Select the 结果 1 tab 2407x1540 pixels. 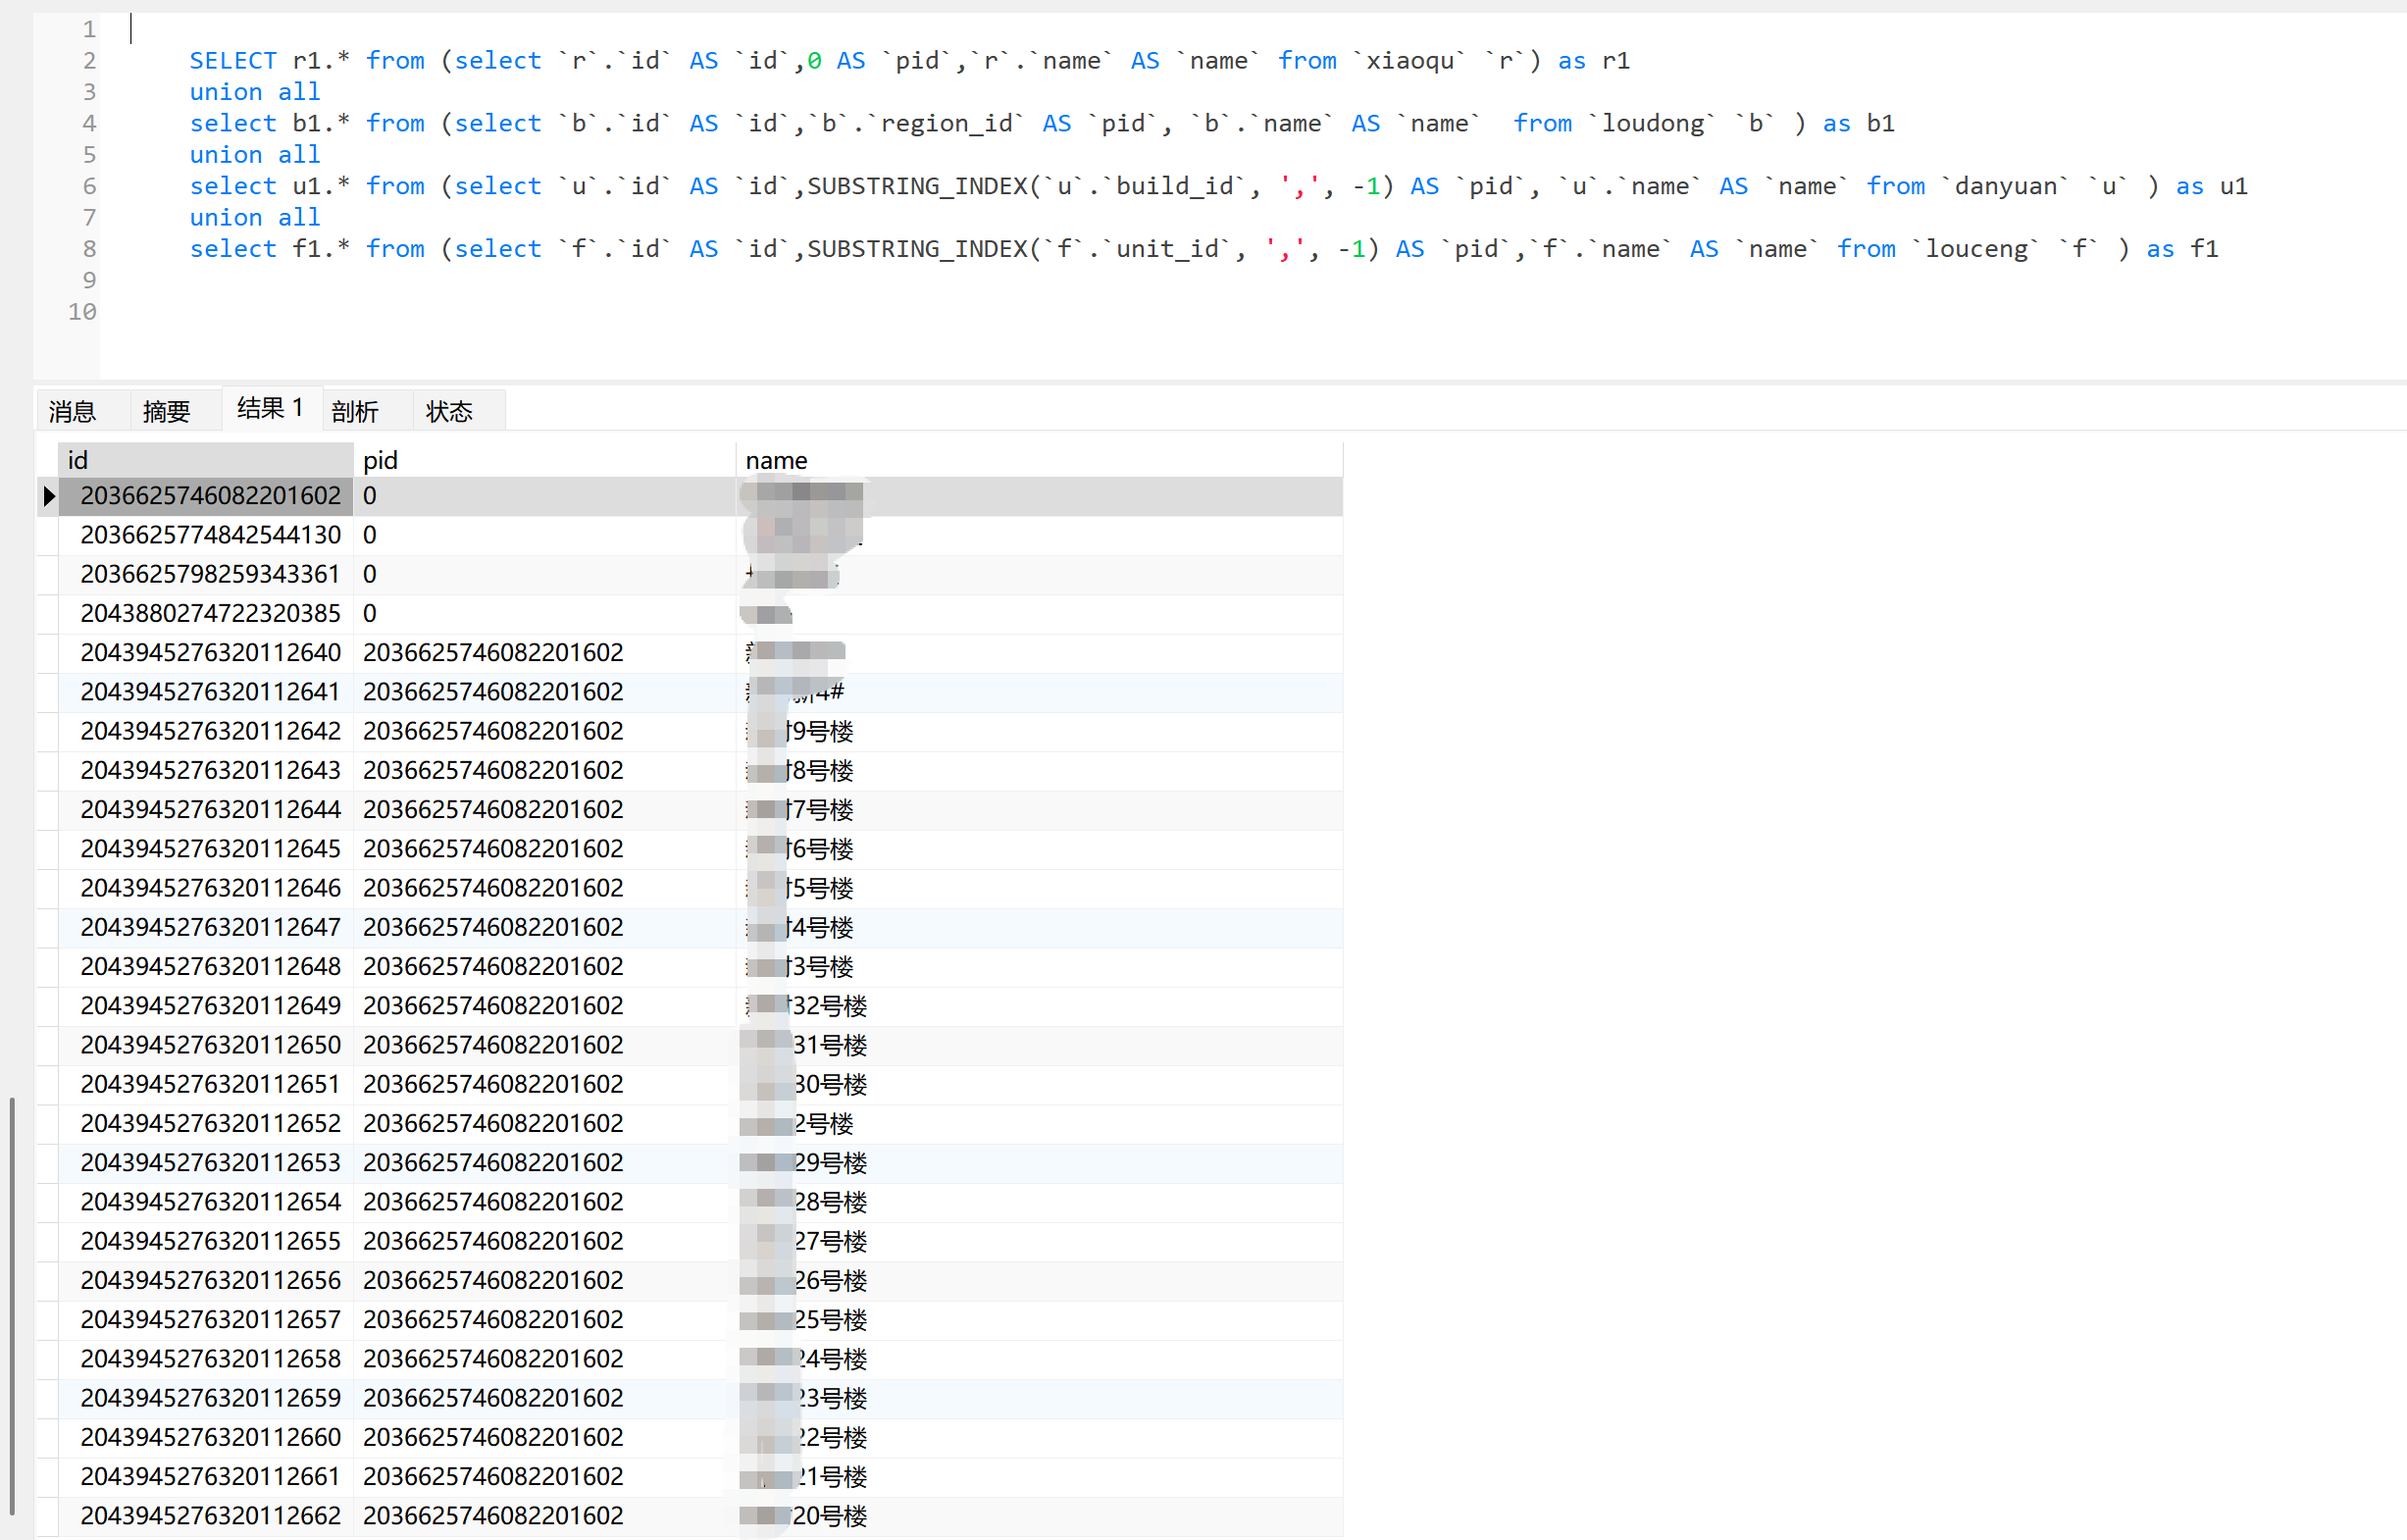(270, 408)
